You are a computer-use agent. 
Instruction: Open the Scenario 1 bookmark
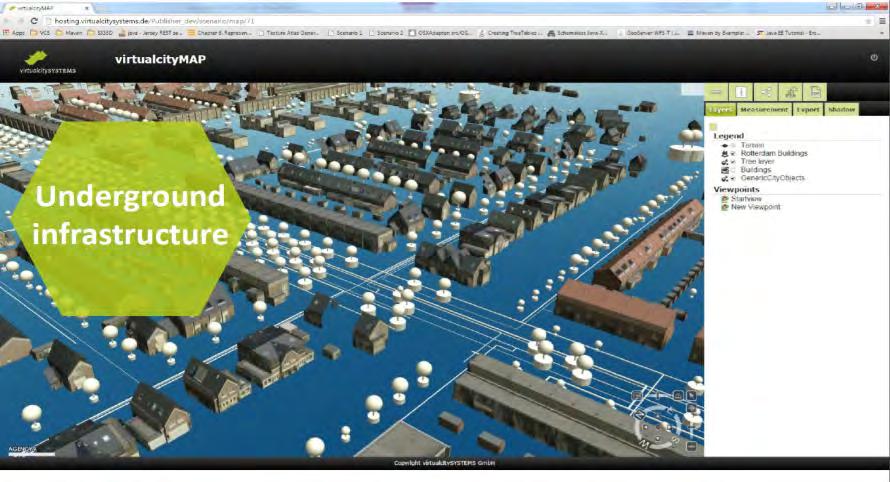[x=345, y=33]
